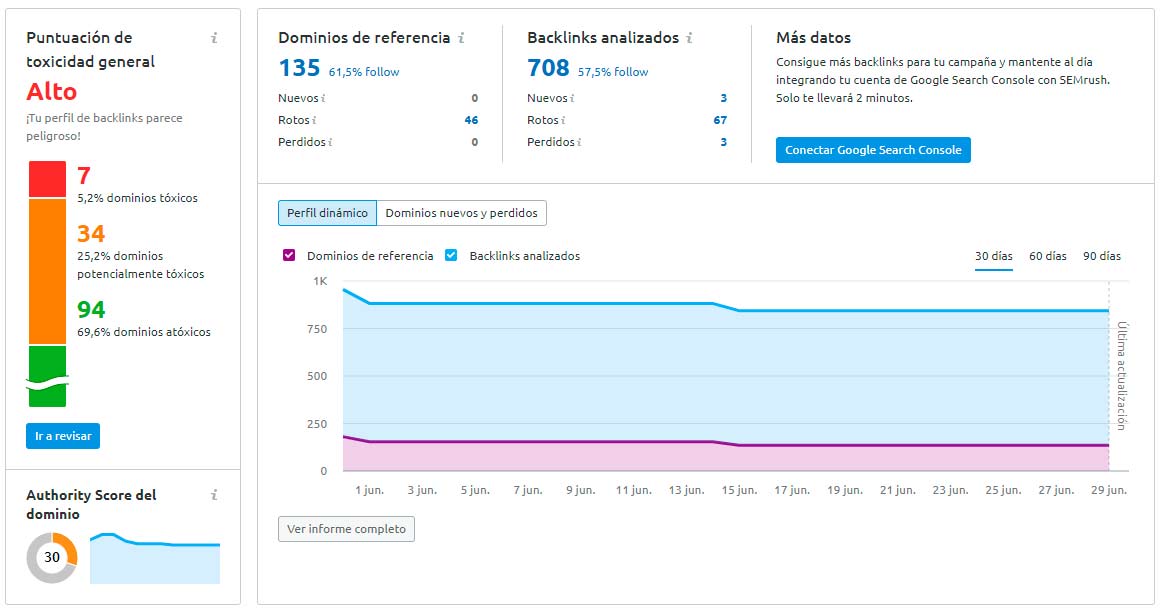The image size is (1160, 611).
Task: Click info icon beside Nuevos under Backlinks analizados
Action: click(x=572, y=99)
